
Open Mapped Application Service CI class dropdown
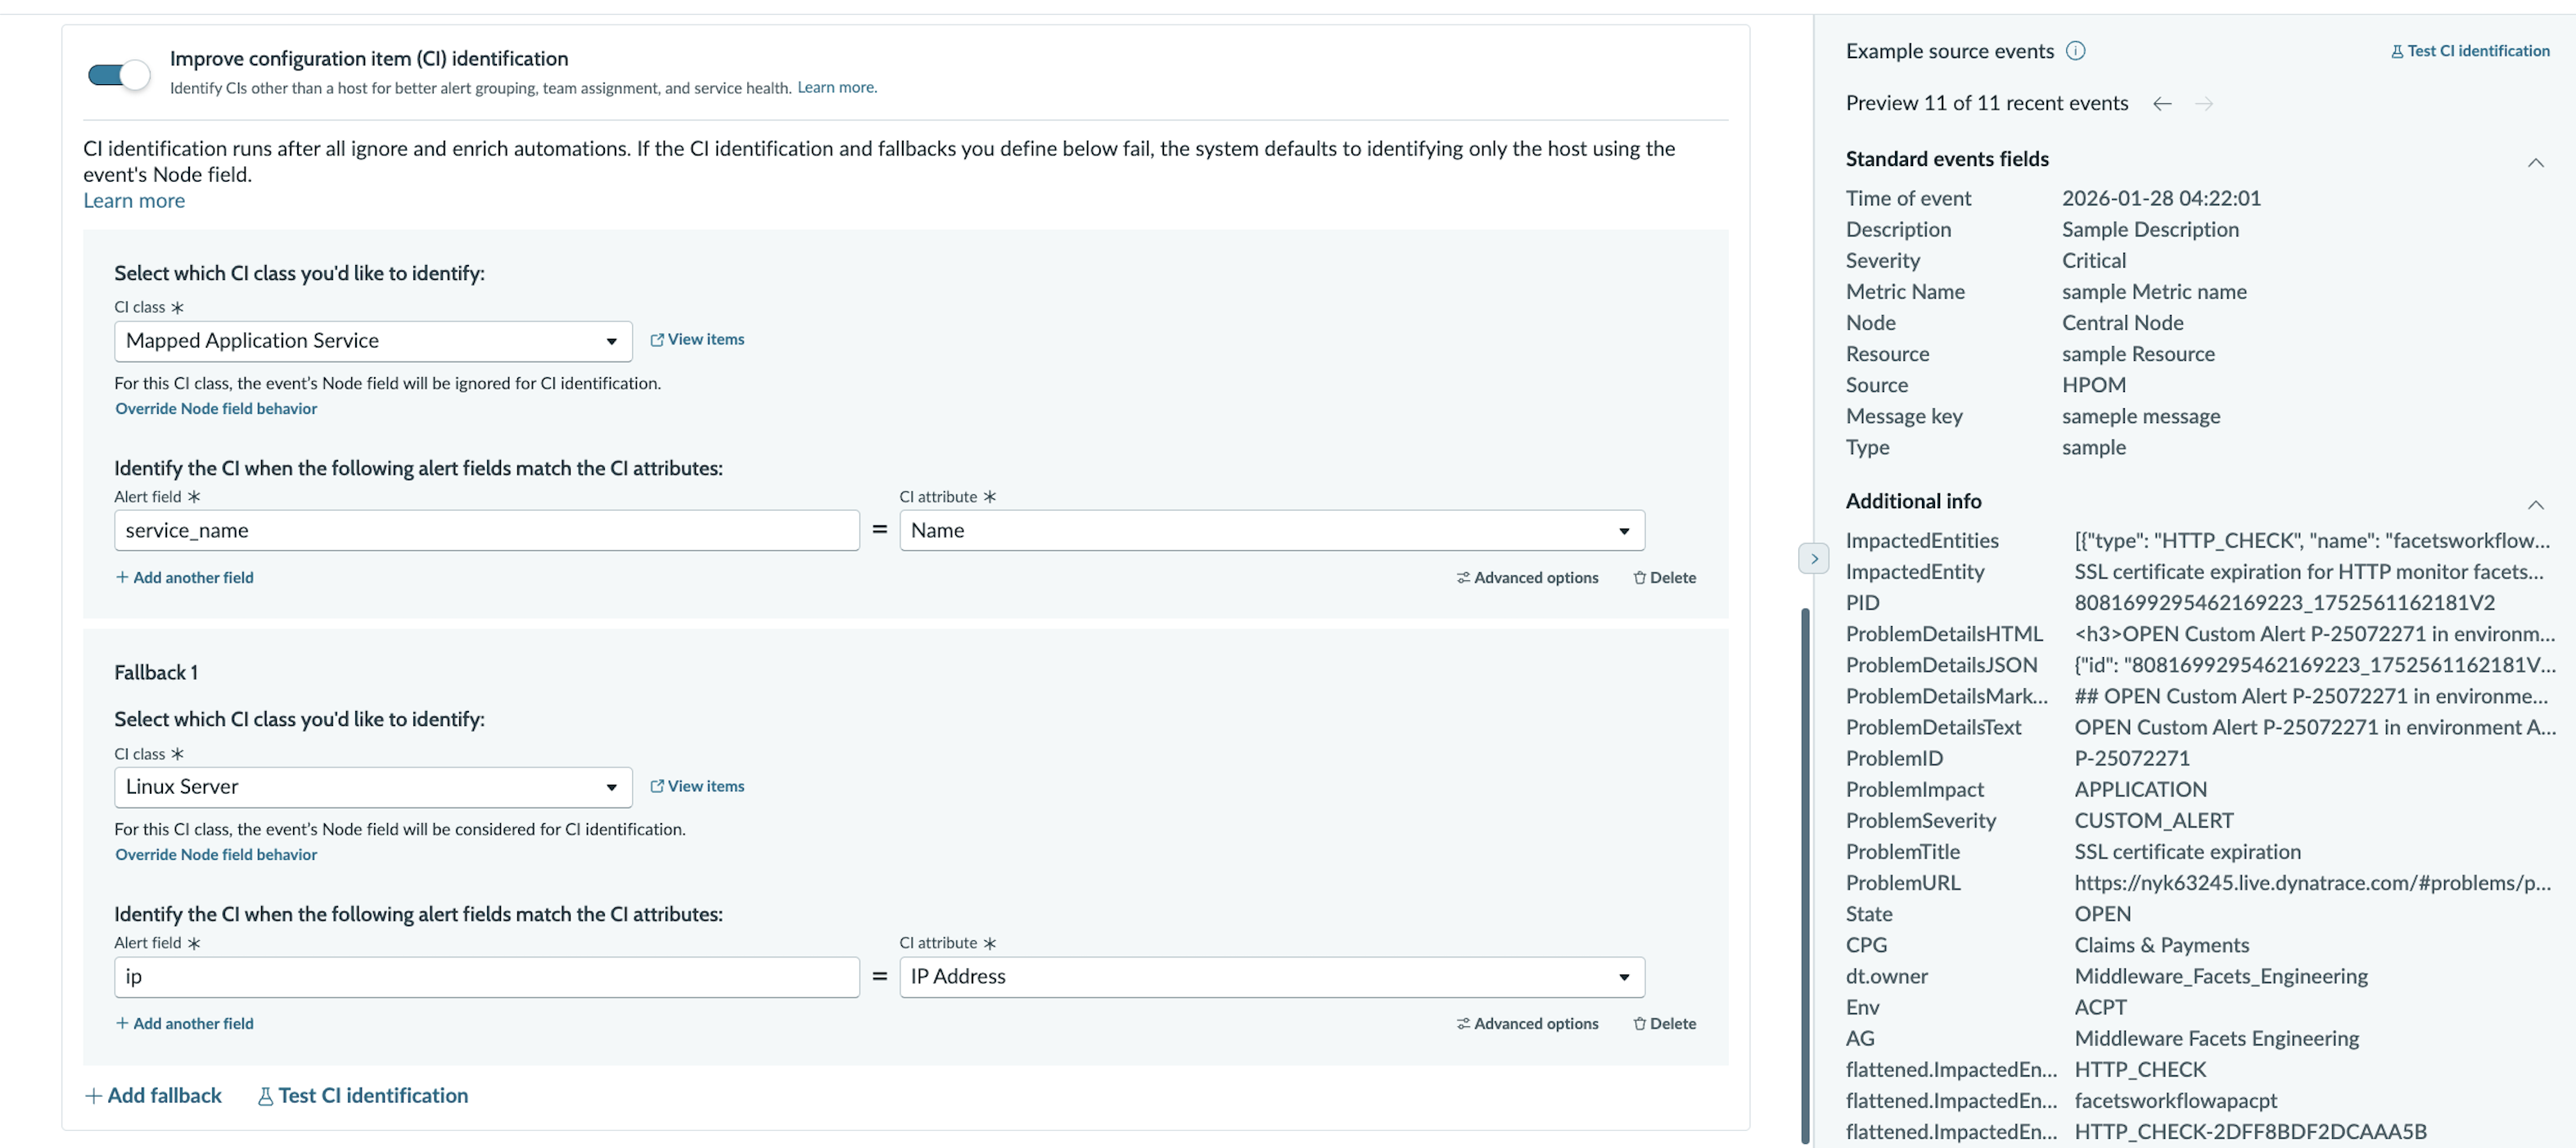tap(373, 341)
